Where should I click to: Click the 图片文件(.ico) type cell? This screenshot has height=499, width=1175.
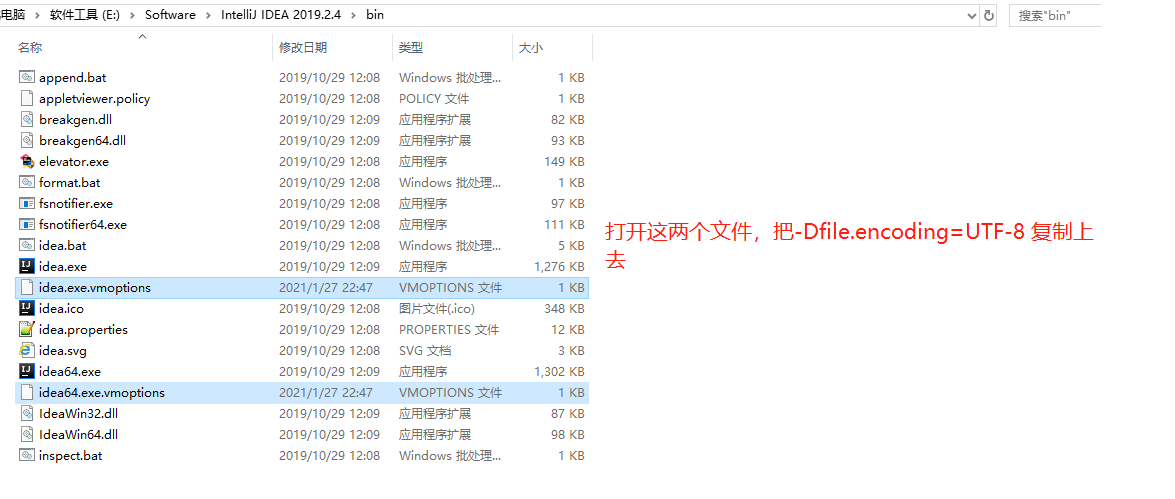click(x=437, y=308)
